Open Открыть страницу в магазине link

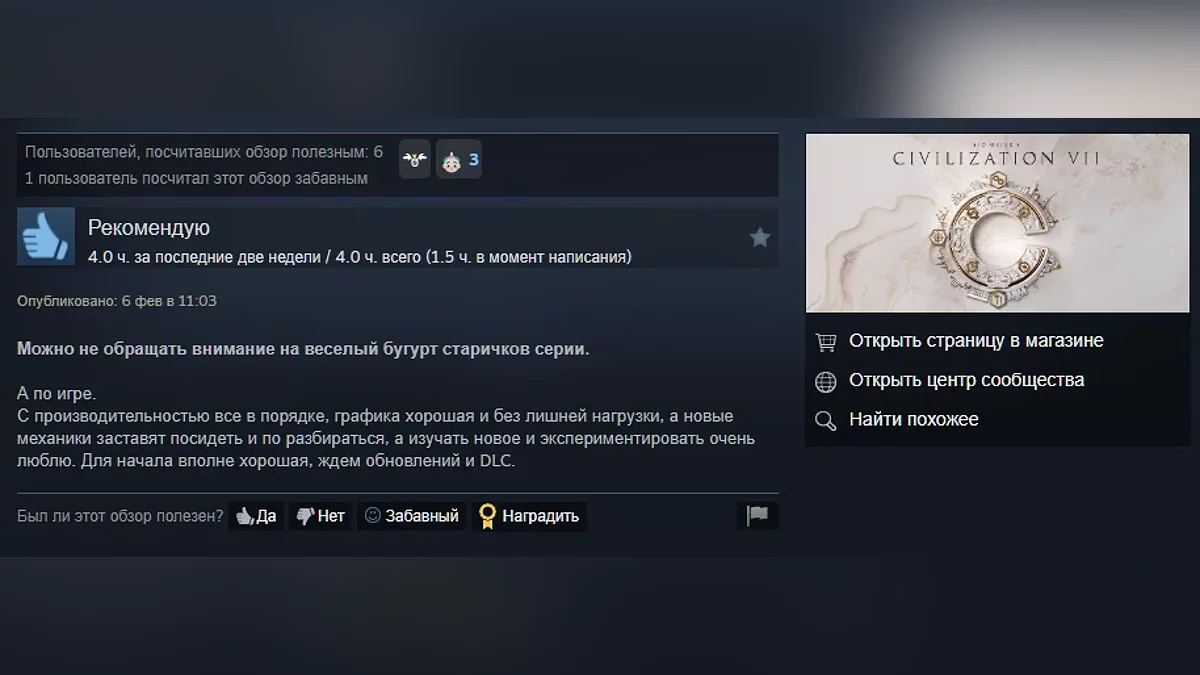click(976, 341)
